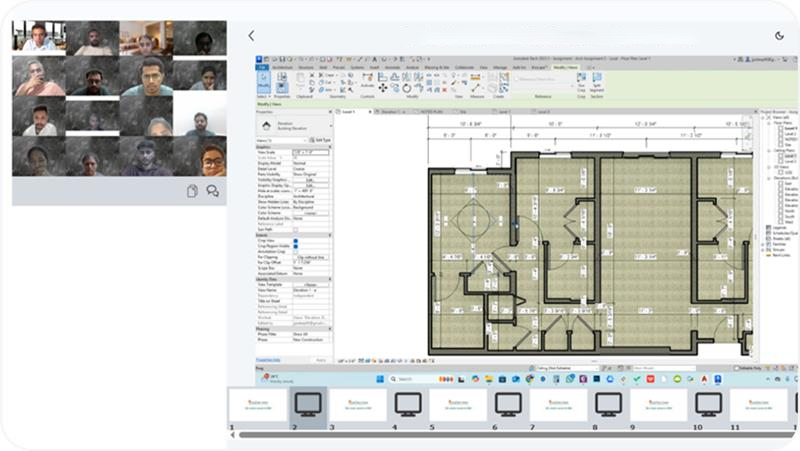The image size is (800, 451).
Task: Click the copy document icon under participants
Action: 192,191
